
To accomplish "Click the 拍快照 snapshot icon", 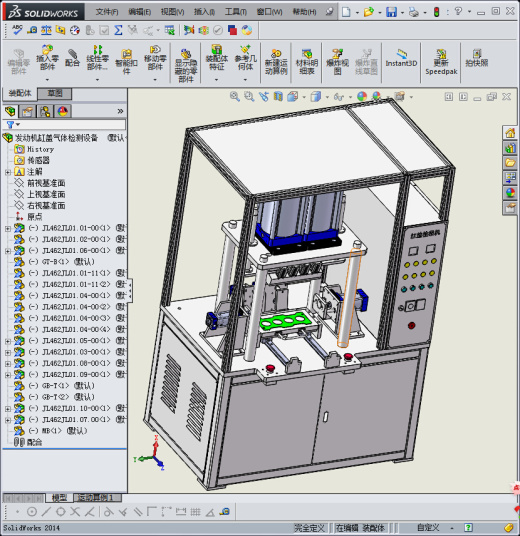I will coord(477,57).
